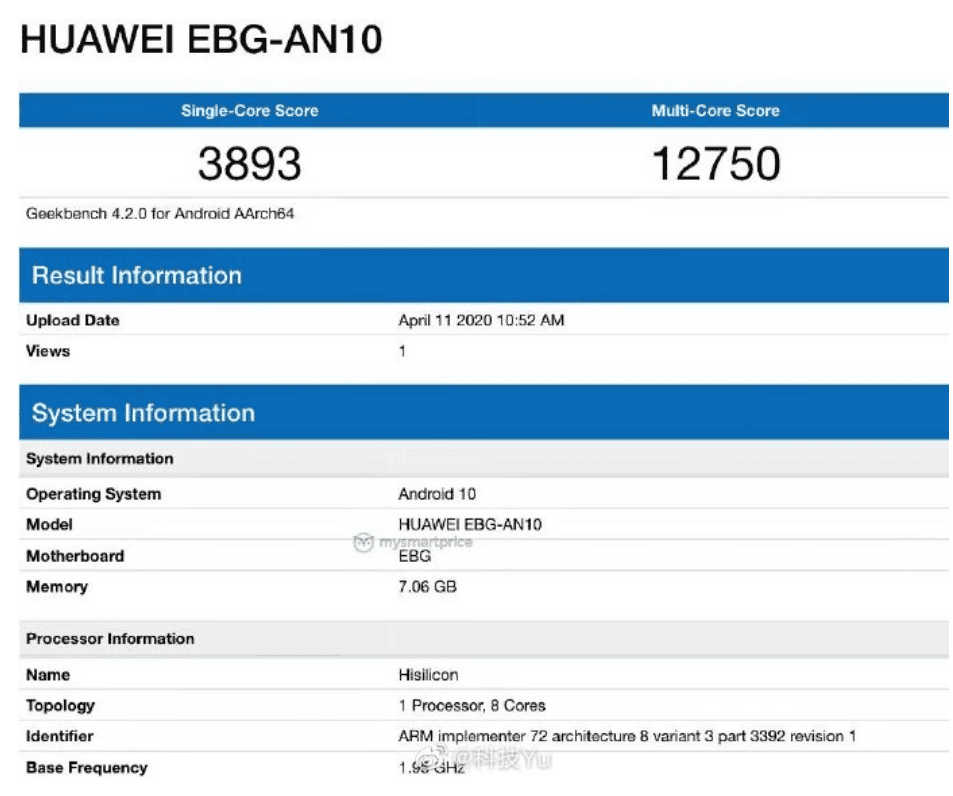Click the Memory label
This screenshot has height=796, width=953.
[x=57, y=587]
